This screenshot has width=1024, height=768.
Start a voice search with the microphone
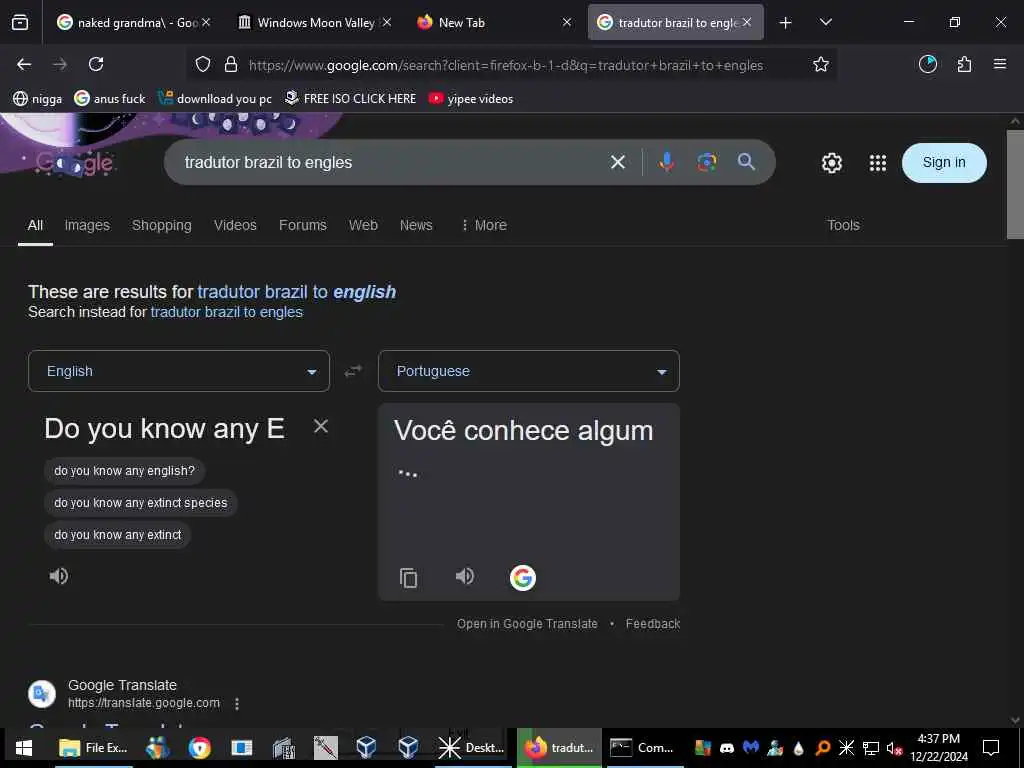666,162
